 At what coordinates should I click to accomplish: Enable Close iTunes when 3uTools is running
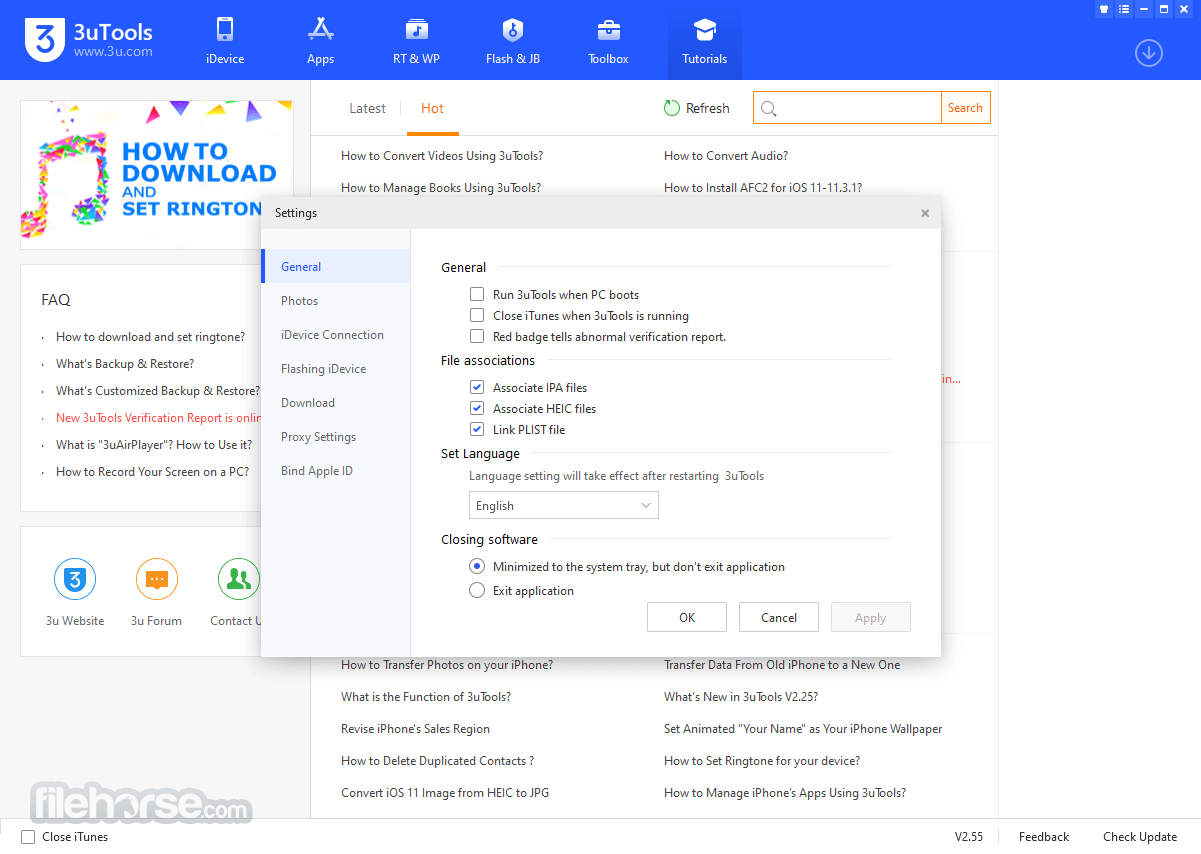coord(477,316)
